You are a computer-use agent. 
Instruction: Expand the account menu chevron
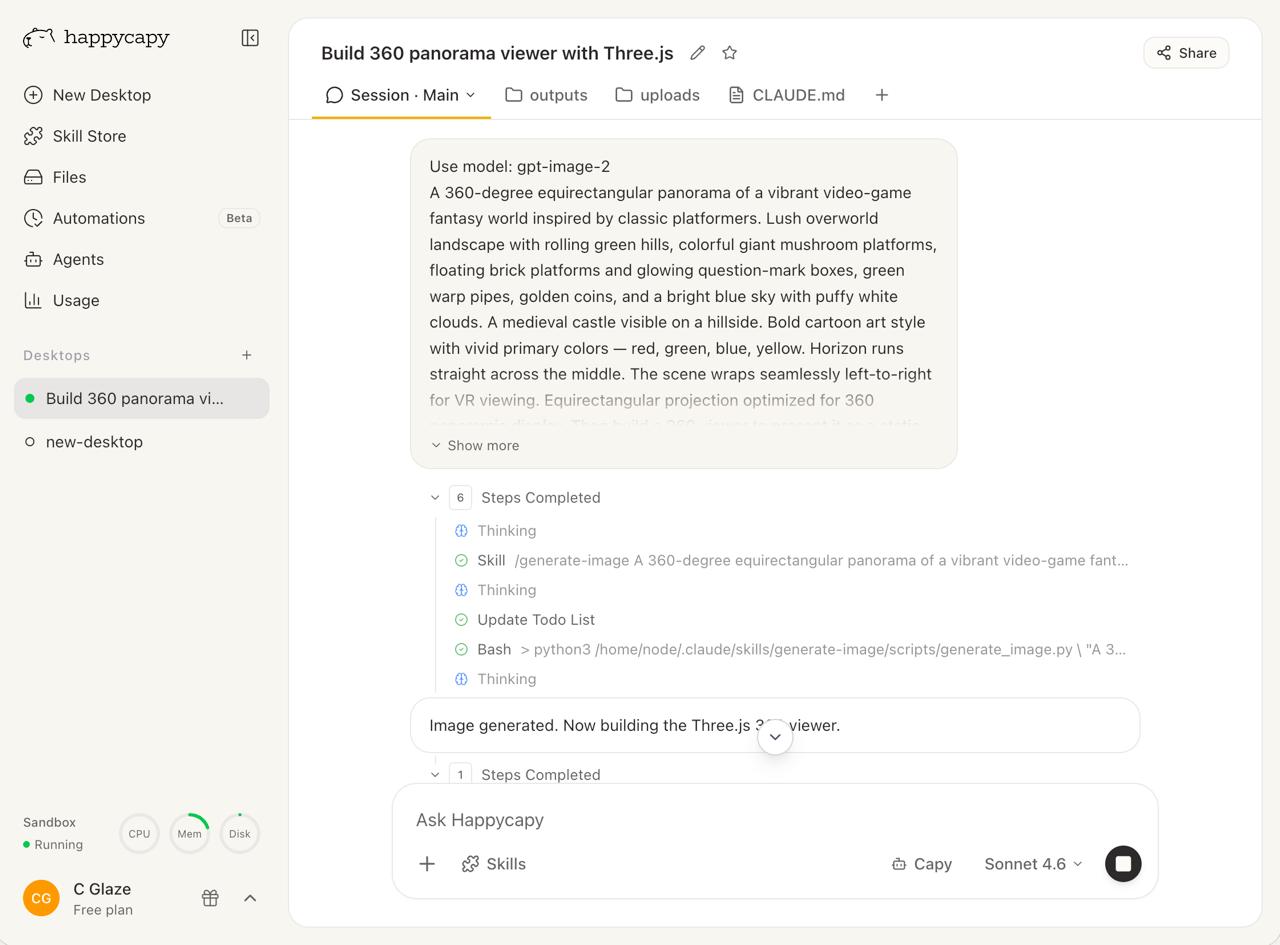pos(250,898)
